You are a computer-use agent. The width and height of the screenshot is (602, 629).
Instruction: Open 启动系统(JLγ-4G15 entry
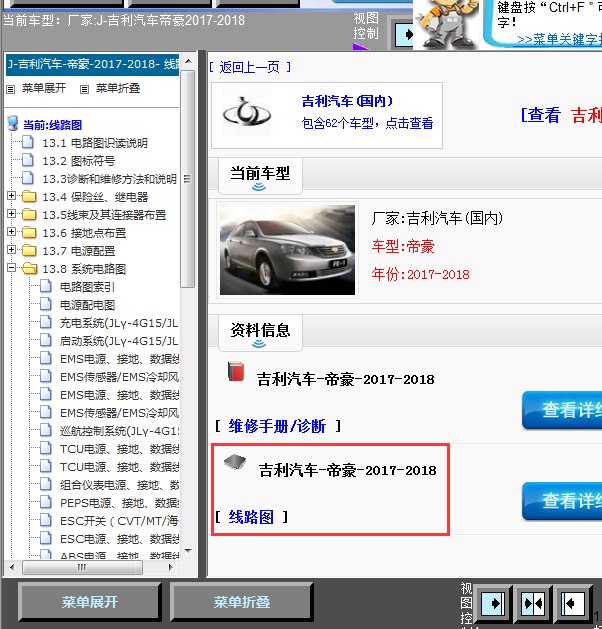[119, 341]
